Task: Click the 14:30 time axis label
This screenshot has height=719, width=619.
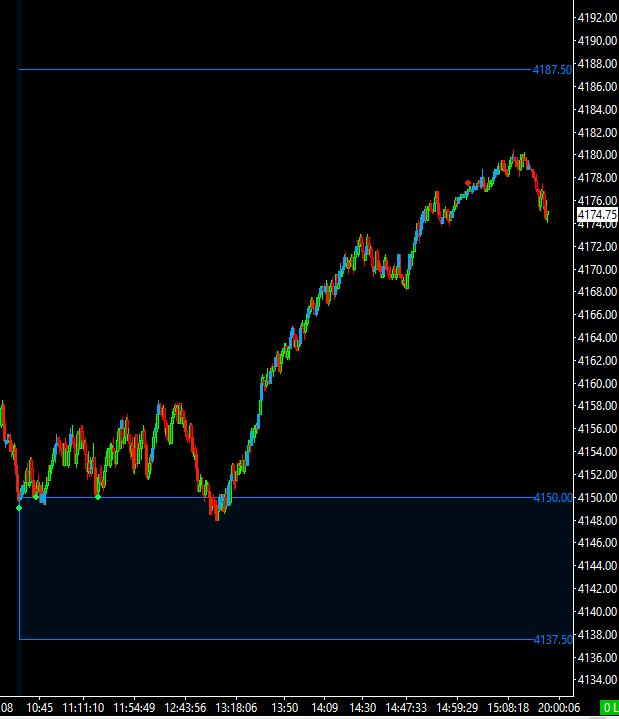Action: click(362, 708)
